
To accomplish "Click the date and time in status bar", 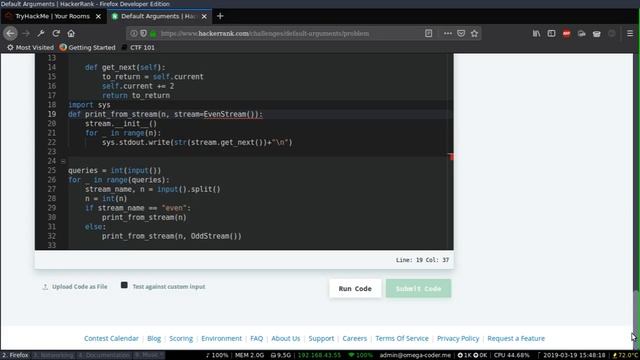I will tap(574, 355).
